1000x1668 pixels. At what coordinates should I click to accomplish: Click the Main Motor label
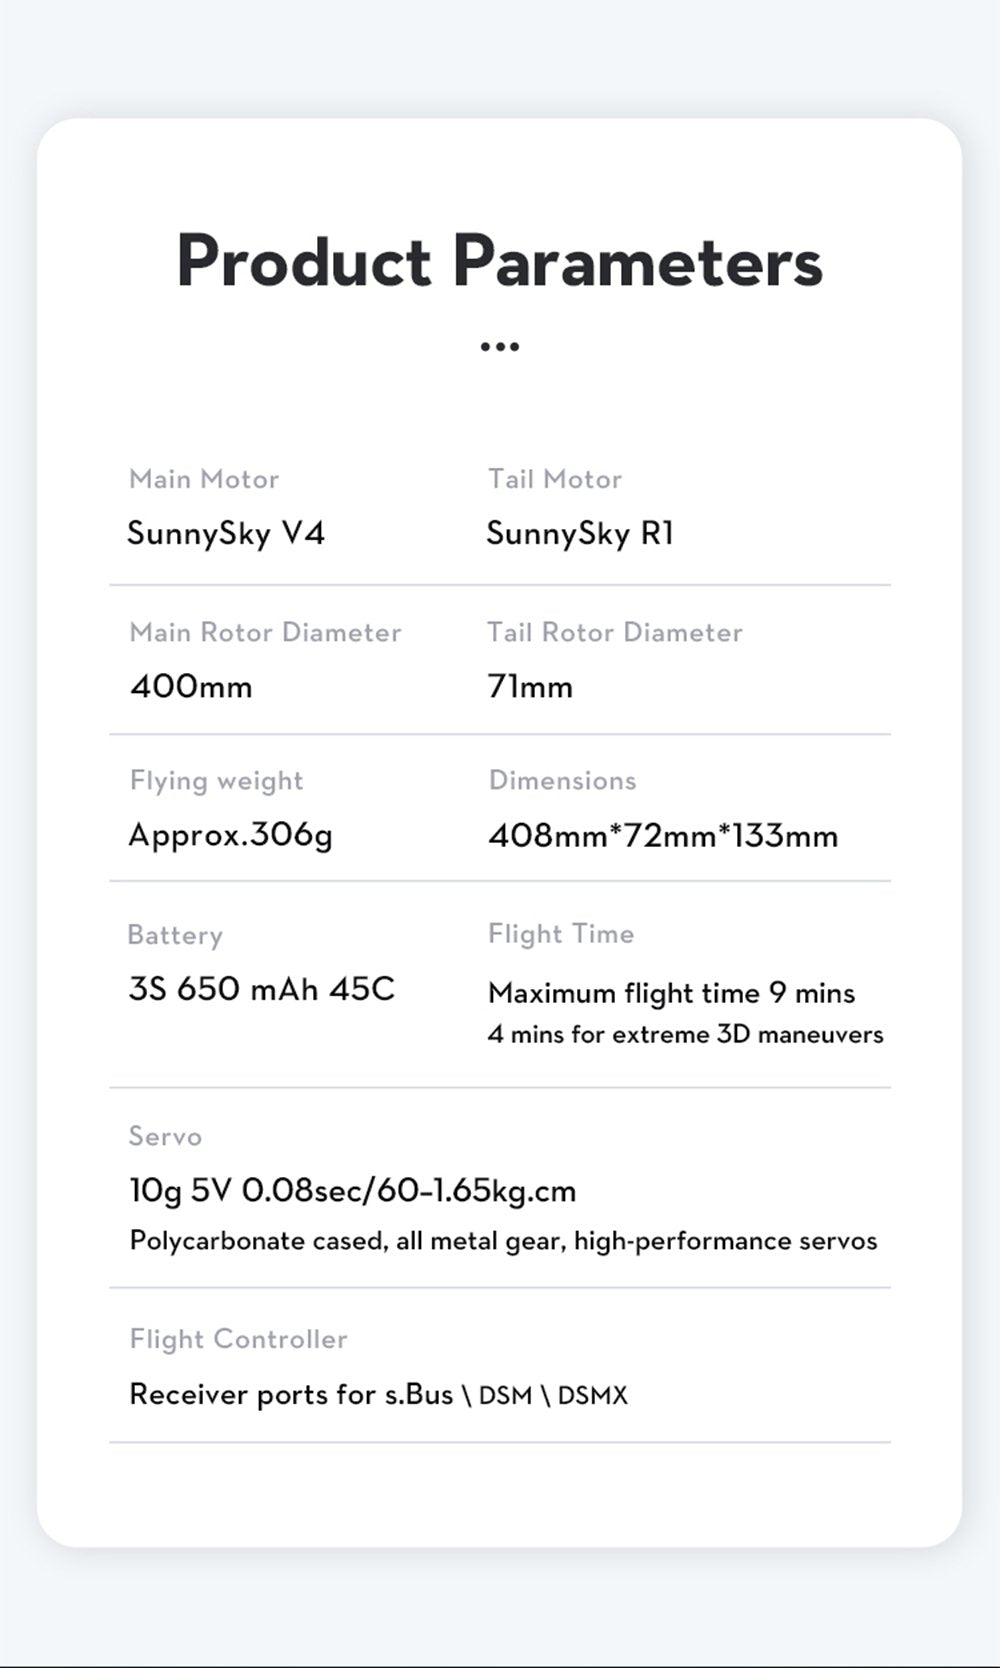coord(204,479)
